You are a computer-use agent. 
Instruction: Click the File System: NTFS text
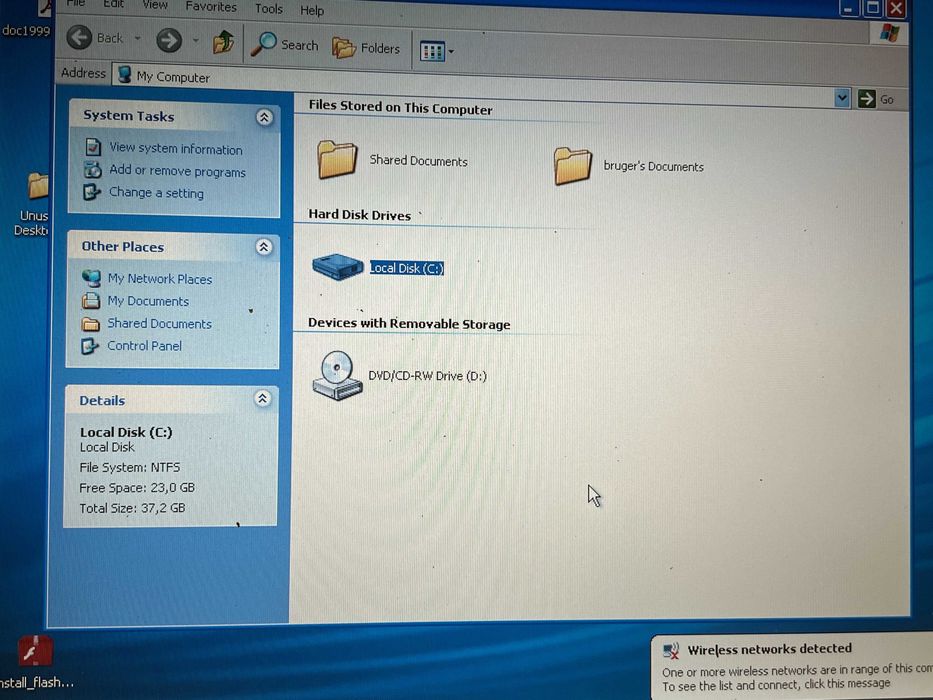pyautogui.click(x=130, y=467)
